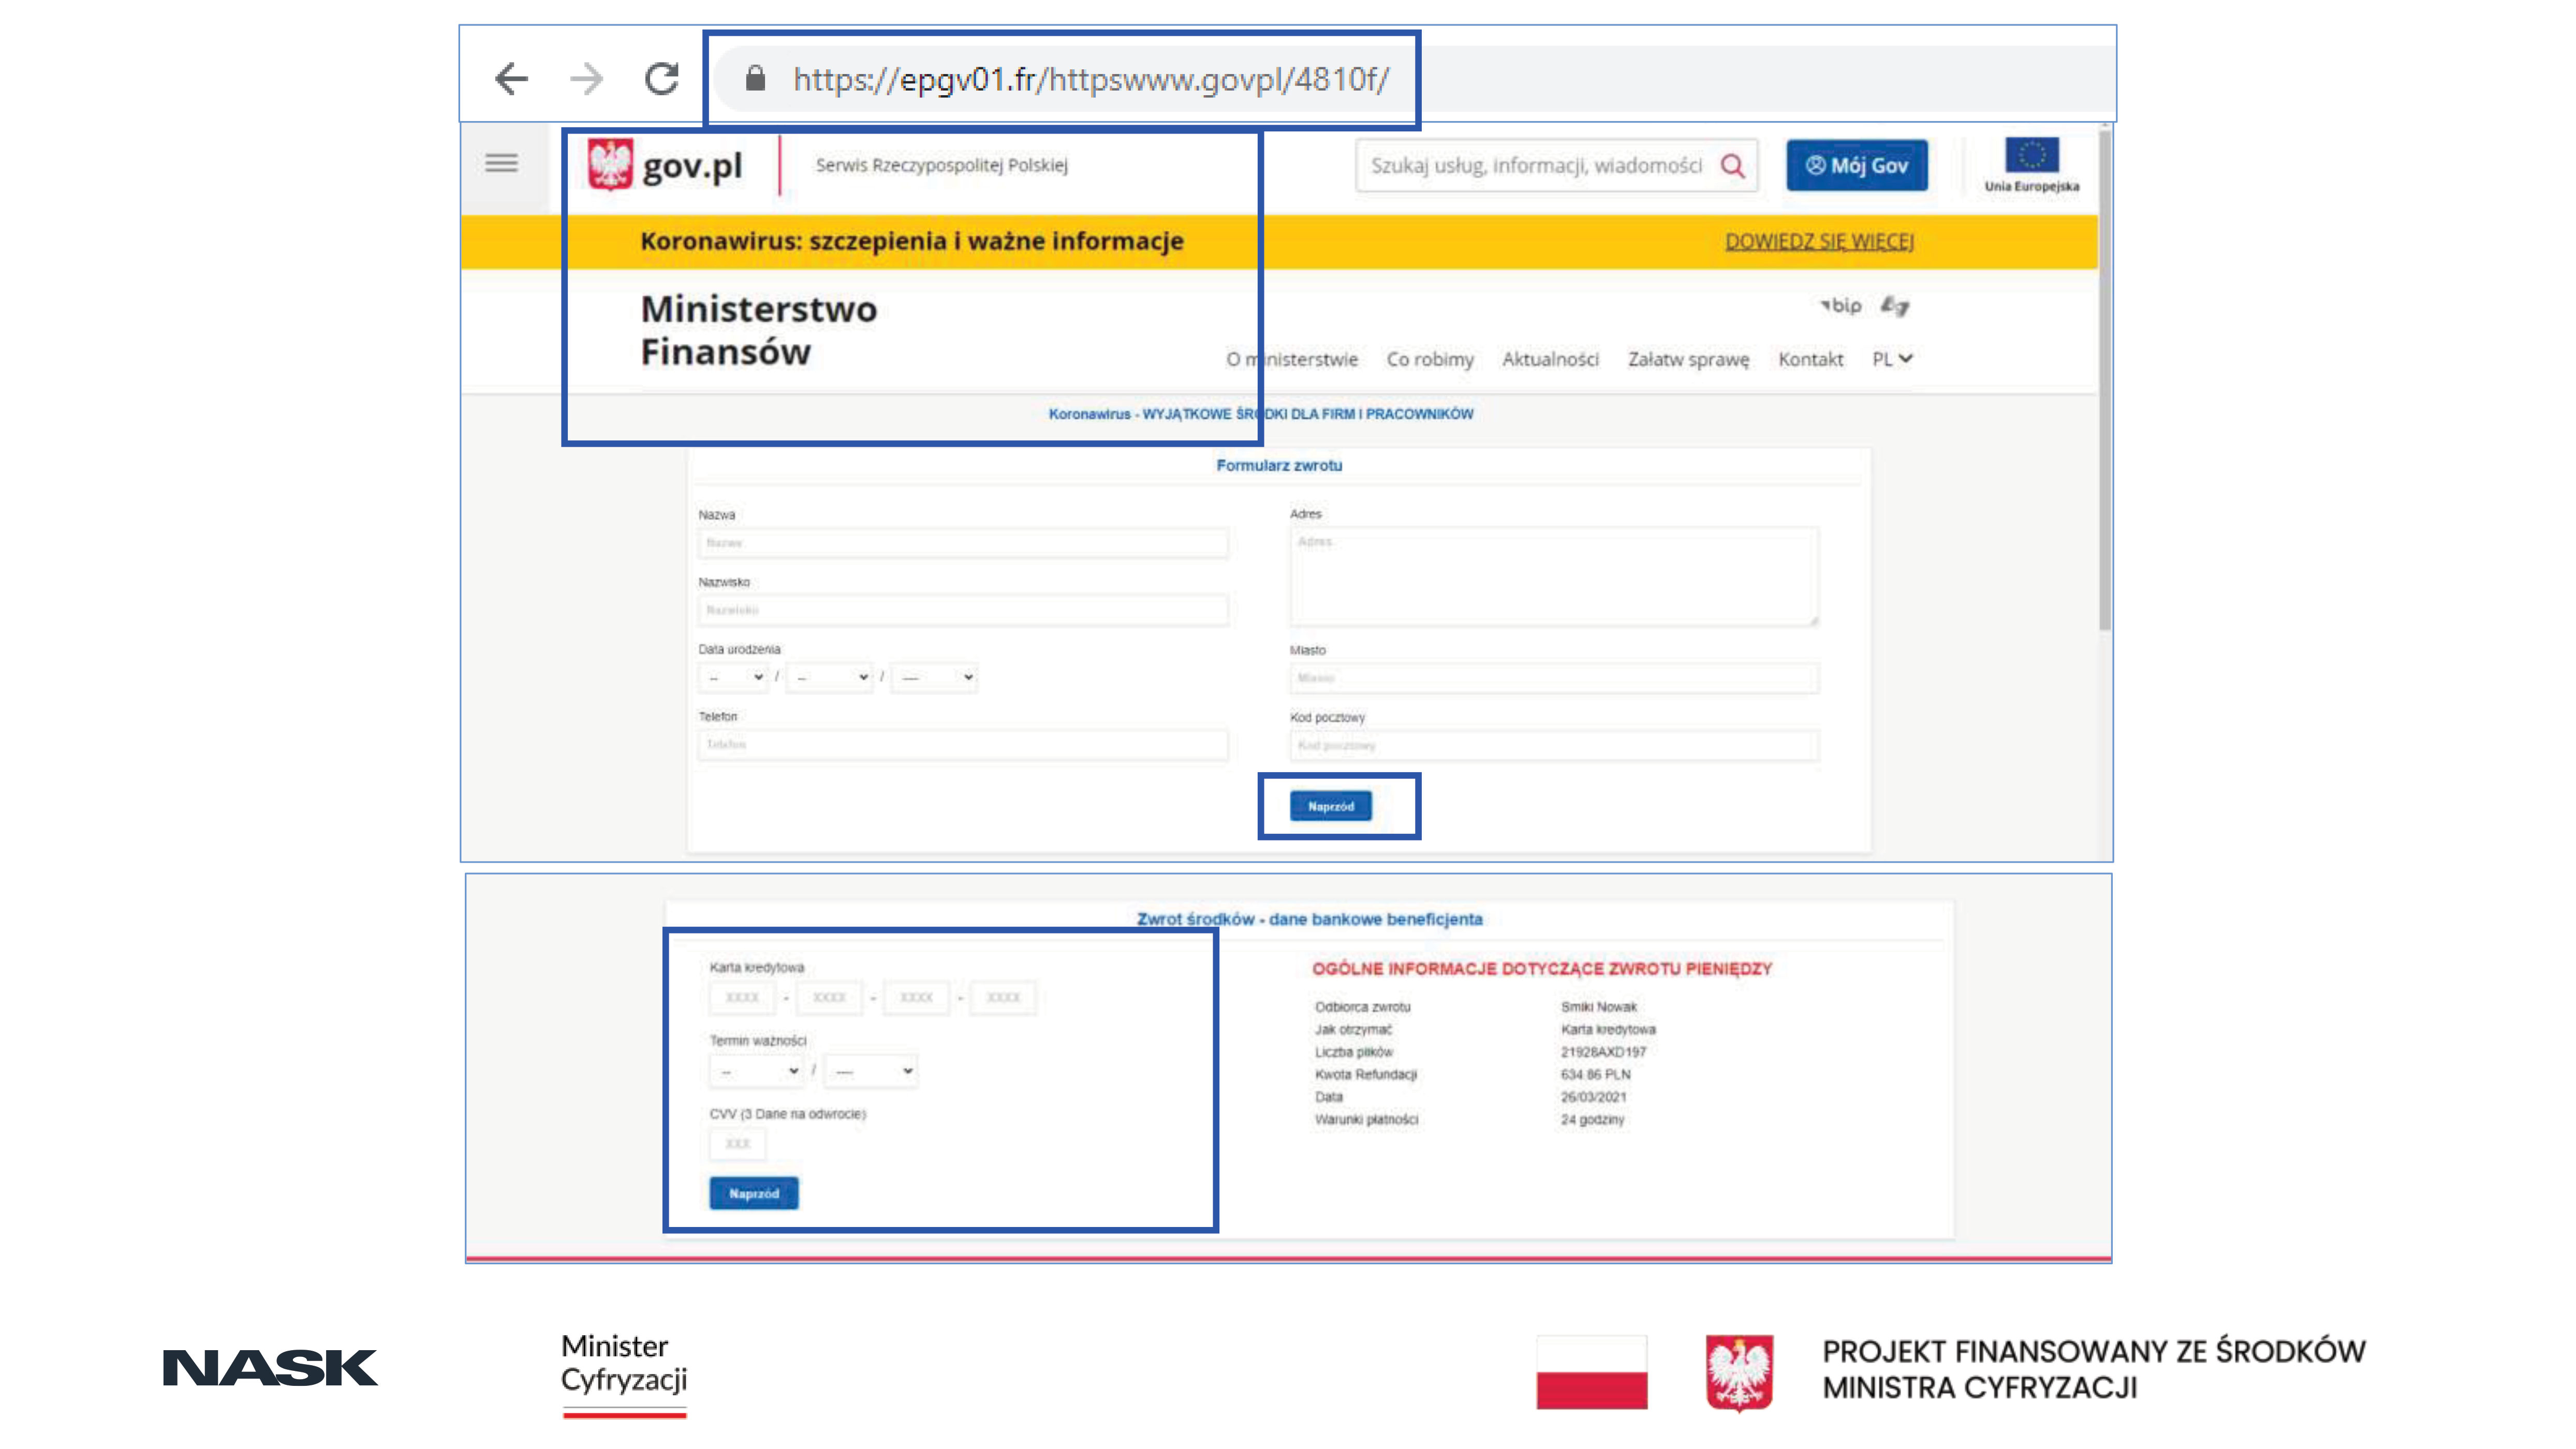Viewport: 2576px width, 1449px height.
Task: Click the 24 godziny payment term value
Action: pos(1593,1120)
